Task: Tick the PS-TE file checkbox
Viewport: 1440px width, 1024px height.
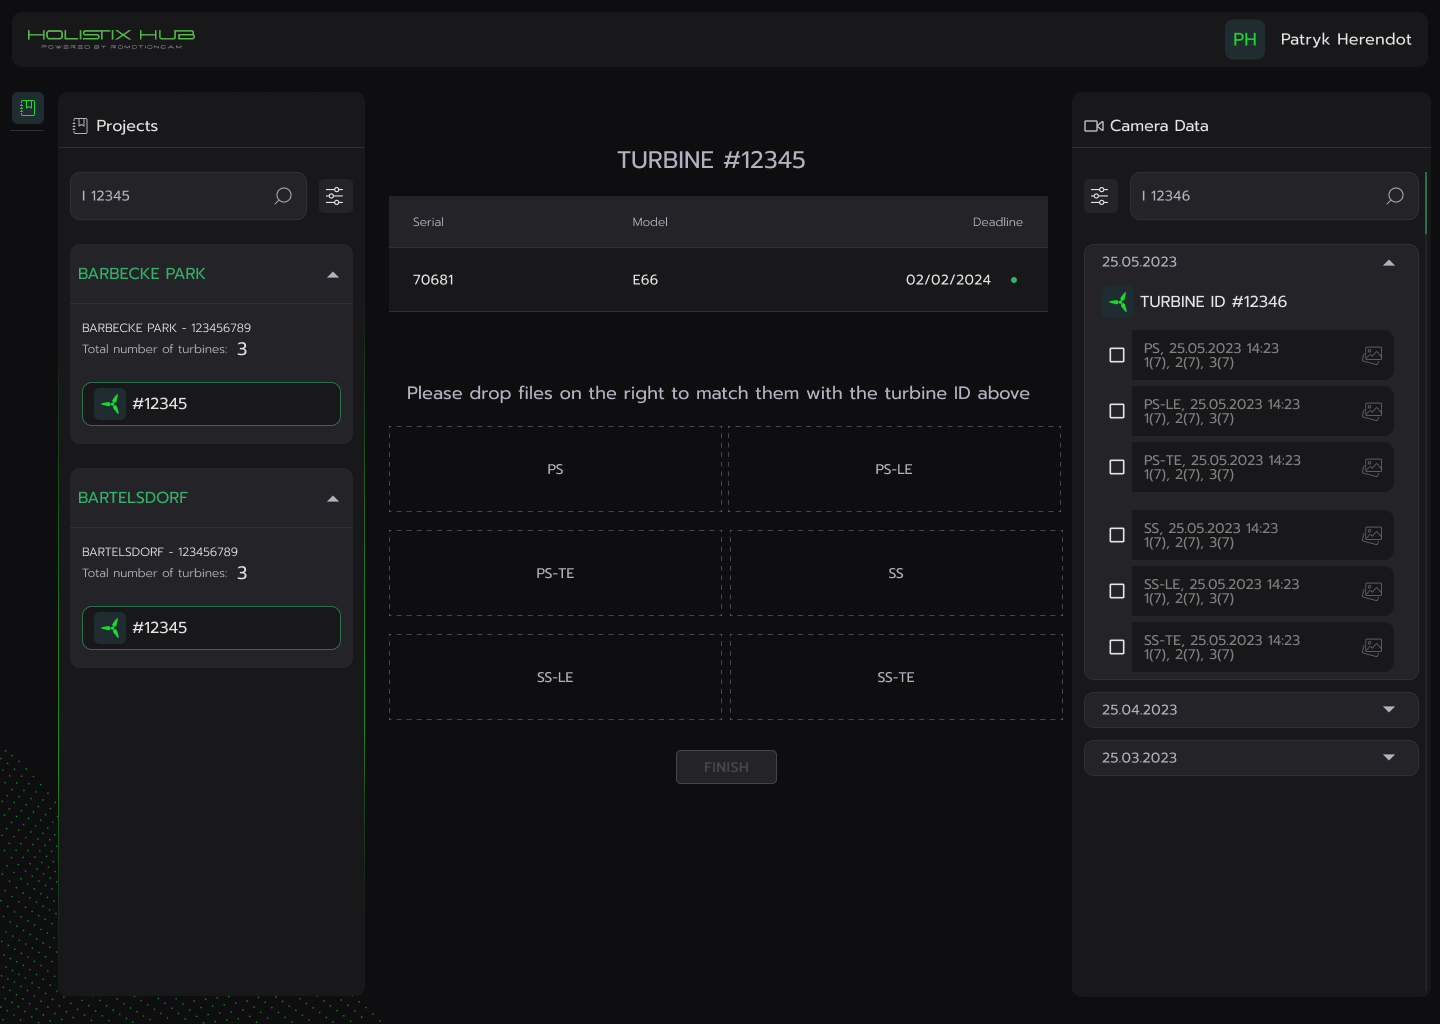Action: (x=1117, y=467)
